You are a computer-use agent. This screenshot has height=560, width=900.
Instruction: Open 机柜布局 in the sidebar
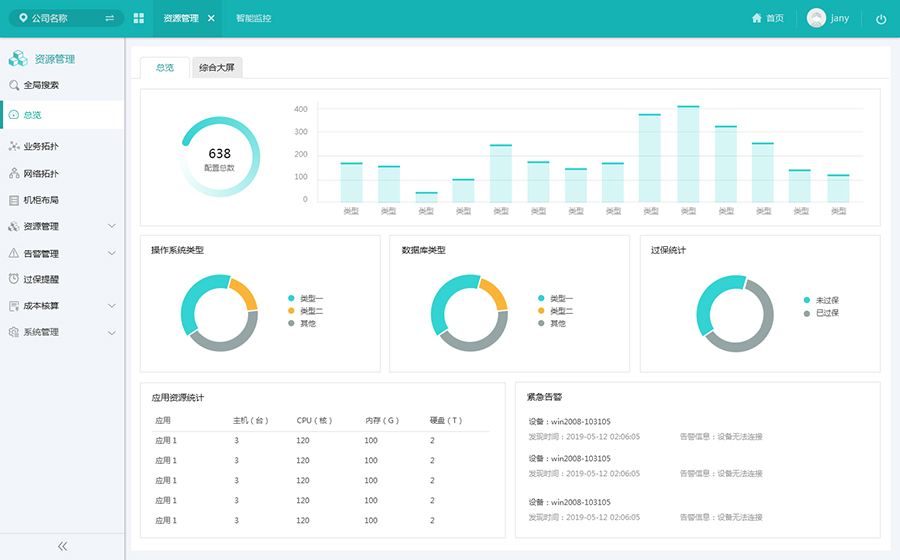(x=40, y=200)
